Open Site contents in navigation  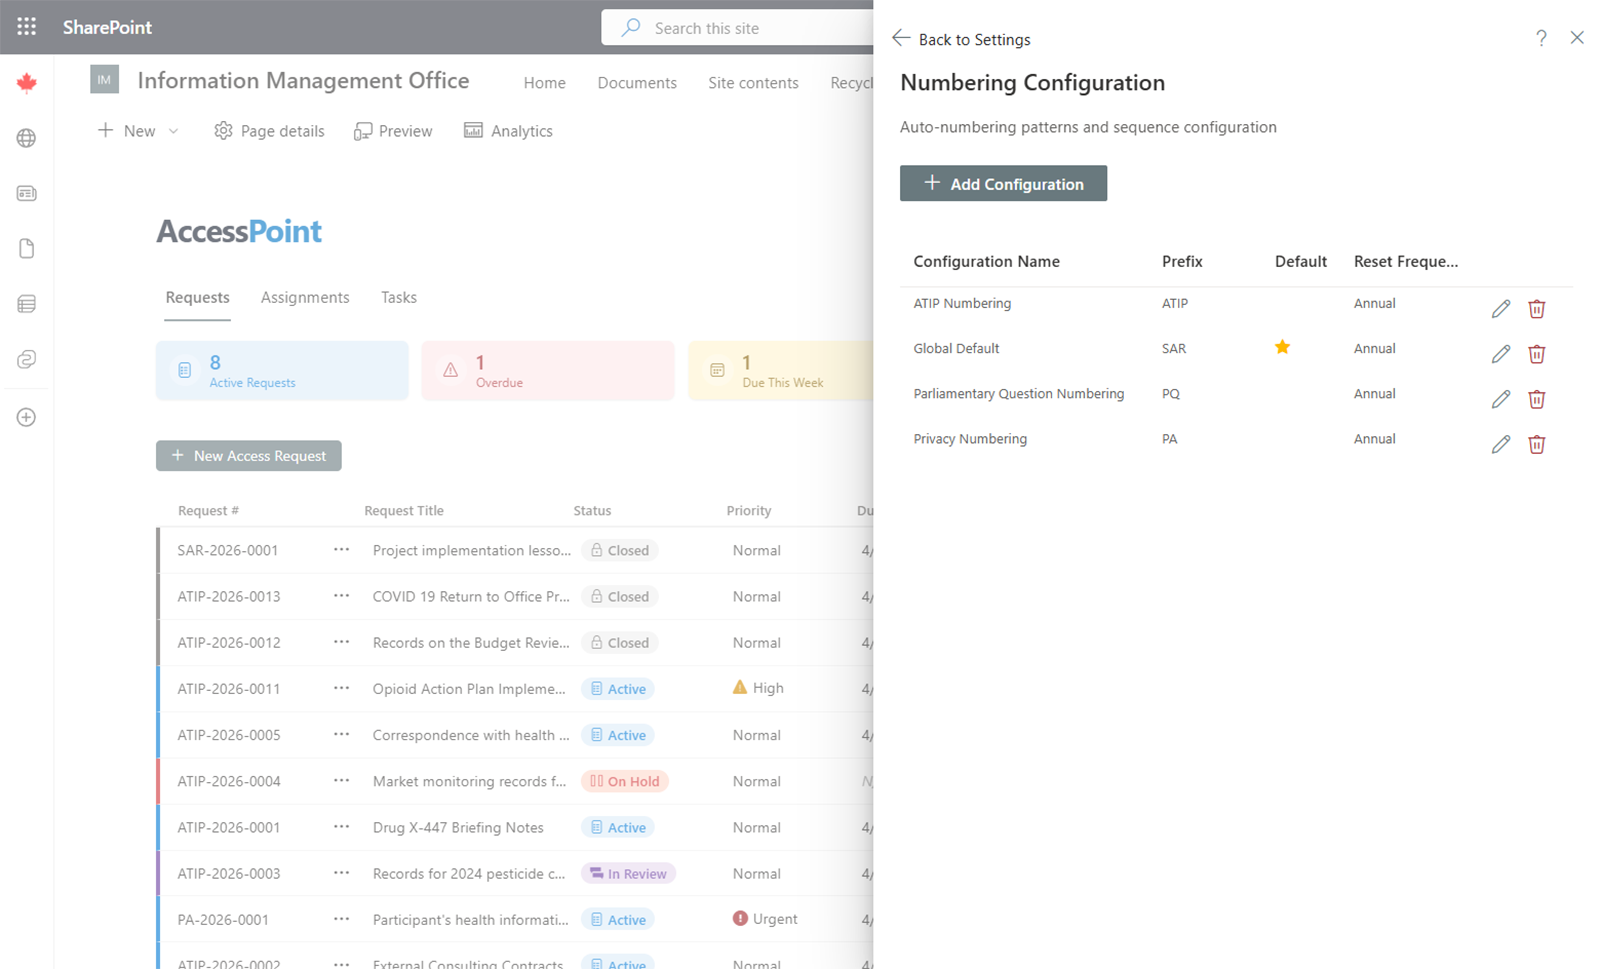point(753,83)
